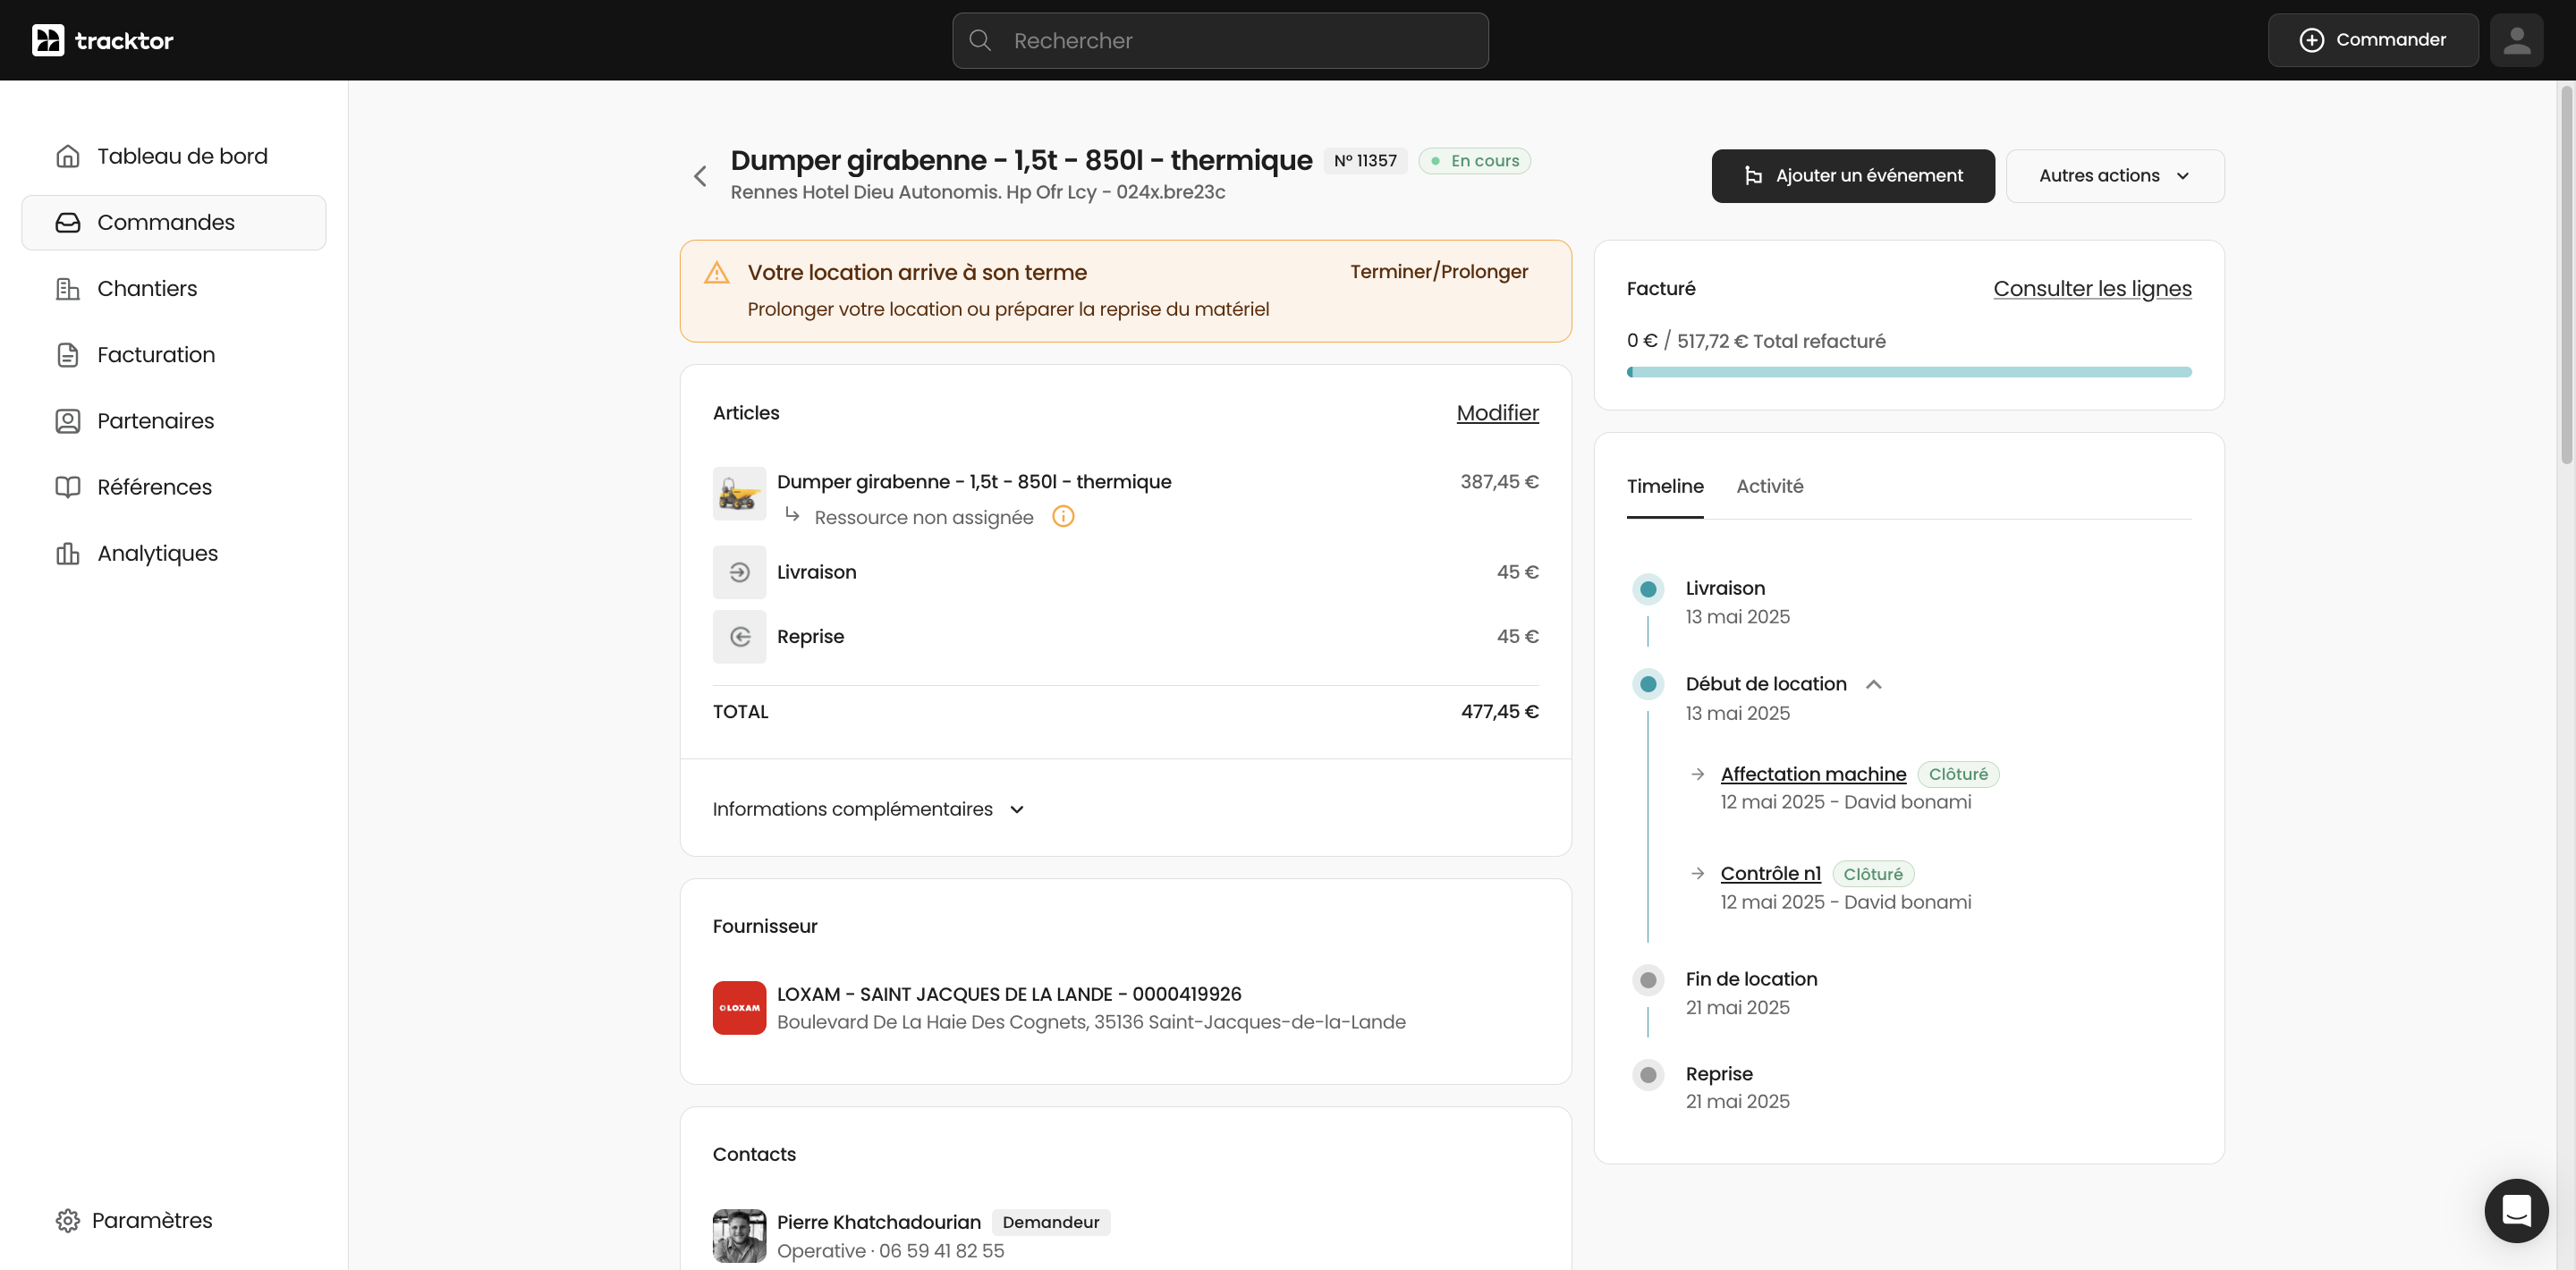Open Facturation in sidebar
This screenshot has width=2576, height=1270.
click(174, 354)
